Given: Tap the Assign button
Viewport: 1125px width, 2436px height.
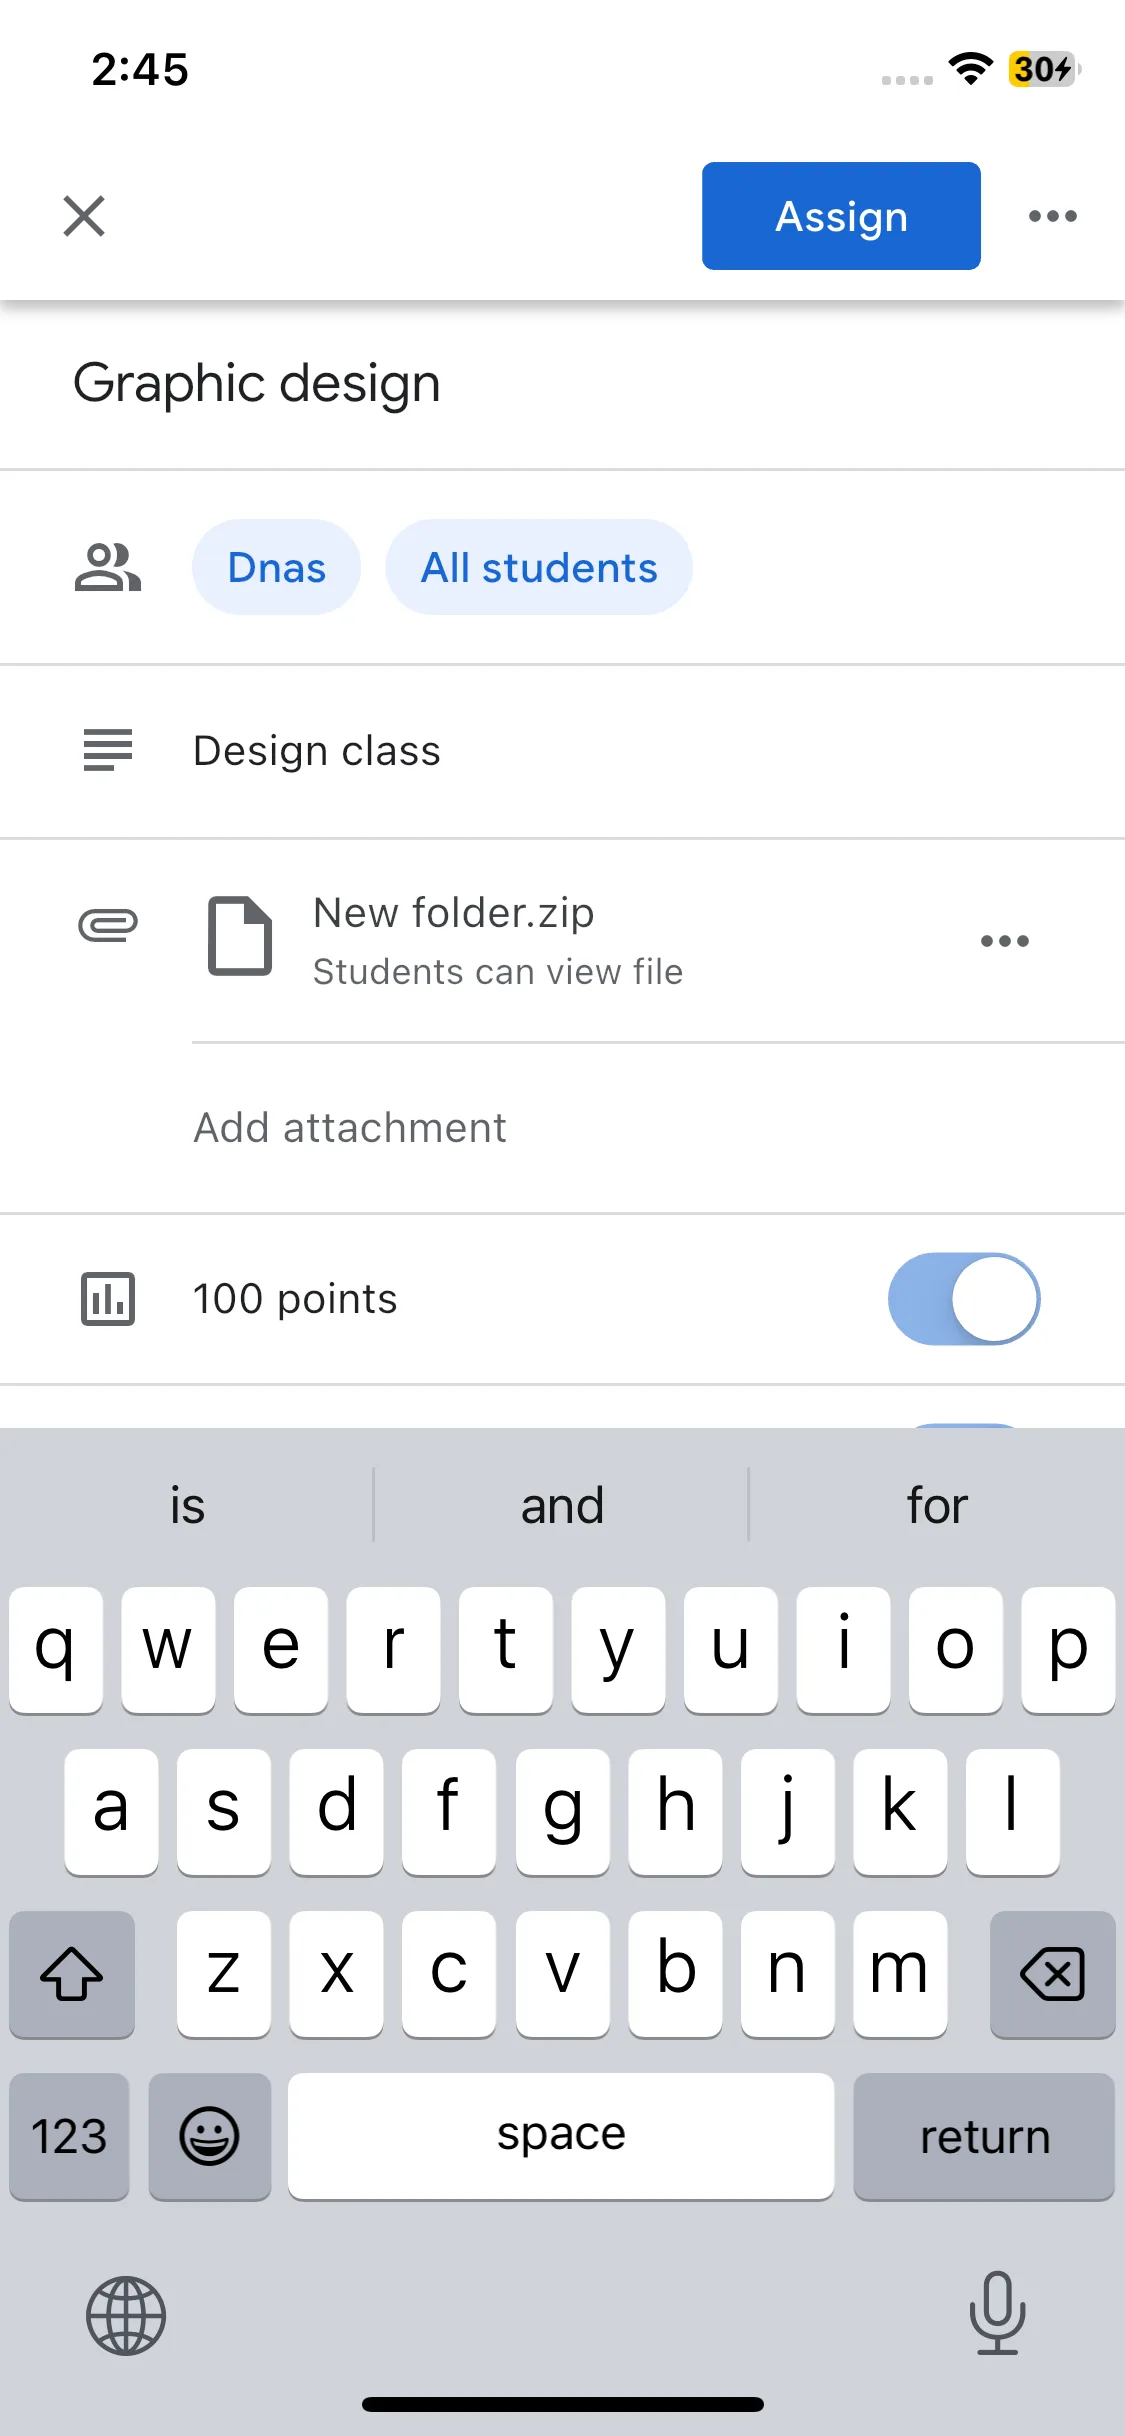Looking at the screenshot, I should coord(841,216).
